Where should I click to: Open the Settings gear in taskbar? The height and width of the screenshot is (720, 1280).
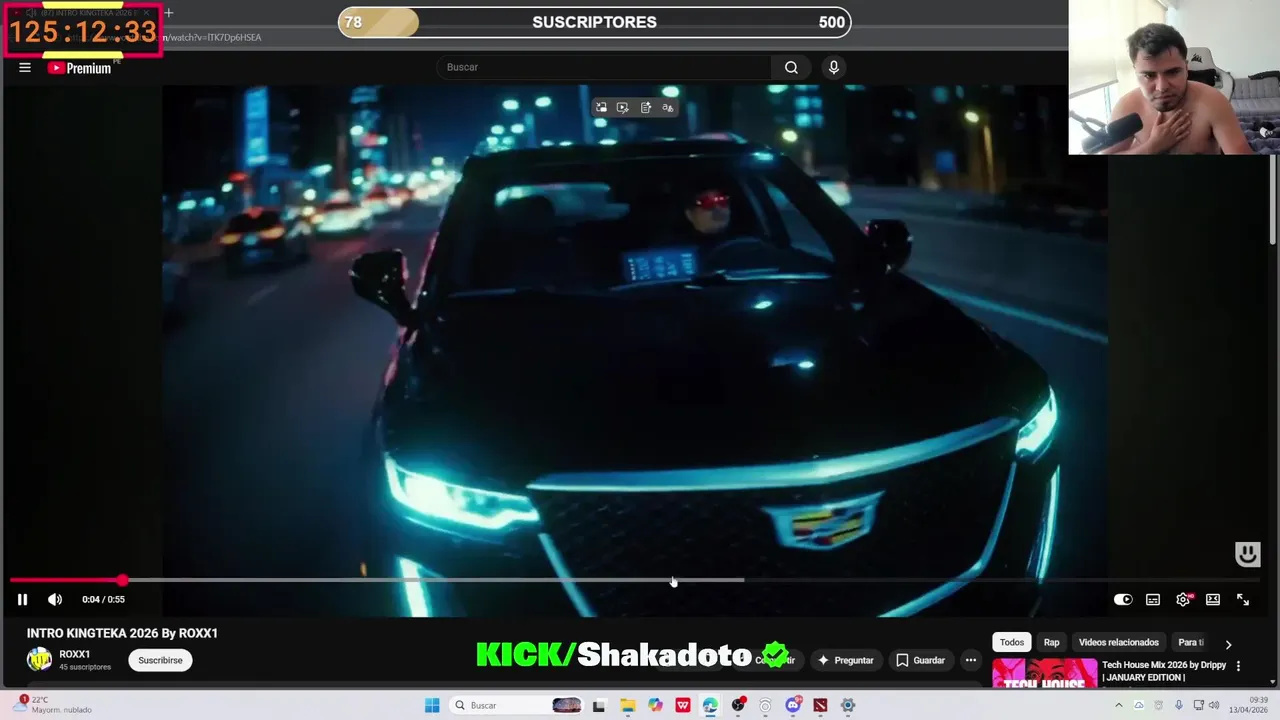[848, 705]
